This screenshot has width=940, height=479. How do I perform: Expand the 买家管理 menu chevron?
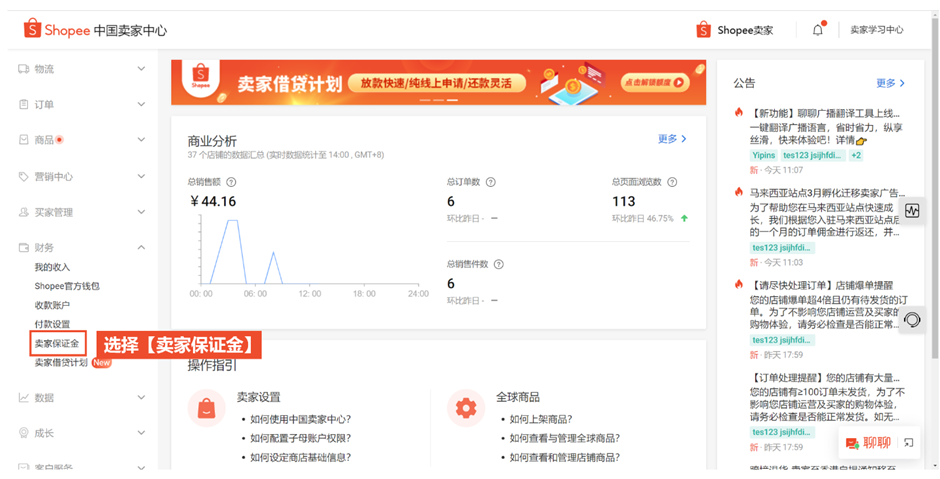pyautogui.click(x=141, y=212)
